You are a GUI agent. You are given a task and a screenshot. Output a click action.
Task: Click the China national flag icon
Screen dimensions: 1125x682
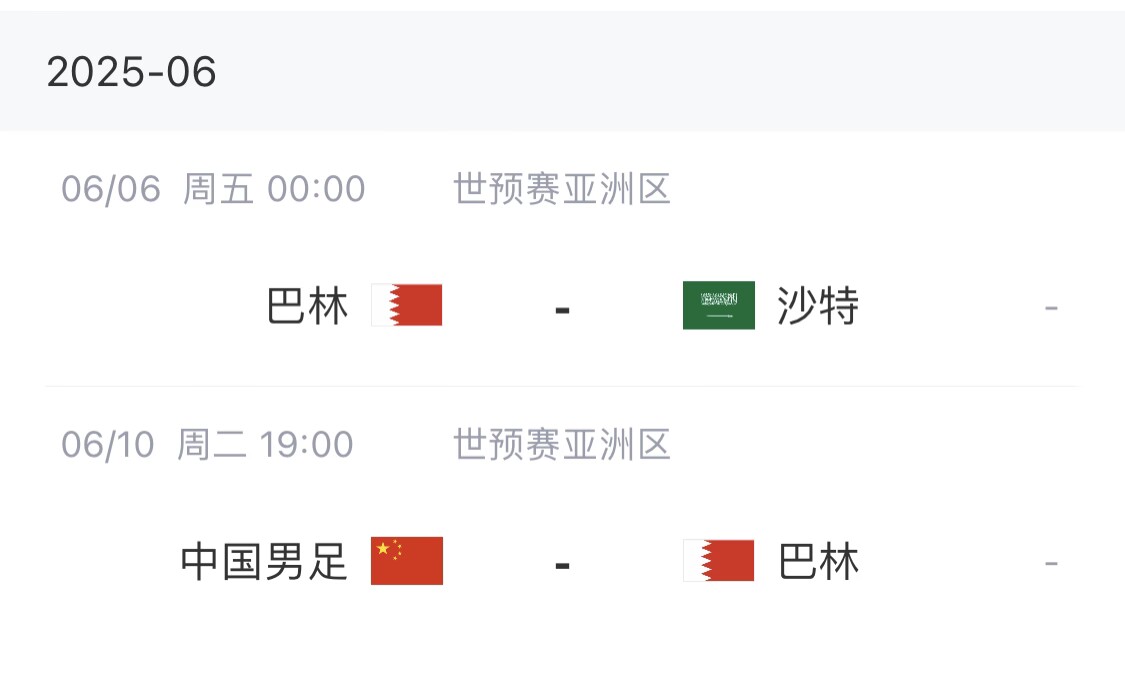(x=407, y=561)
